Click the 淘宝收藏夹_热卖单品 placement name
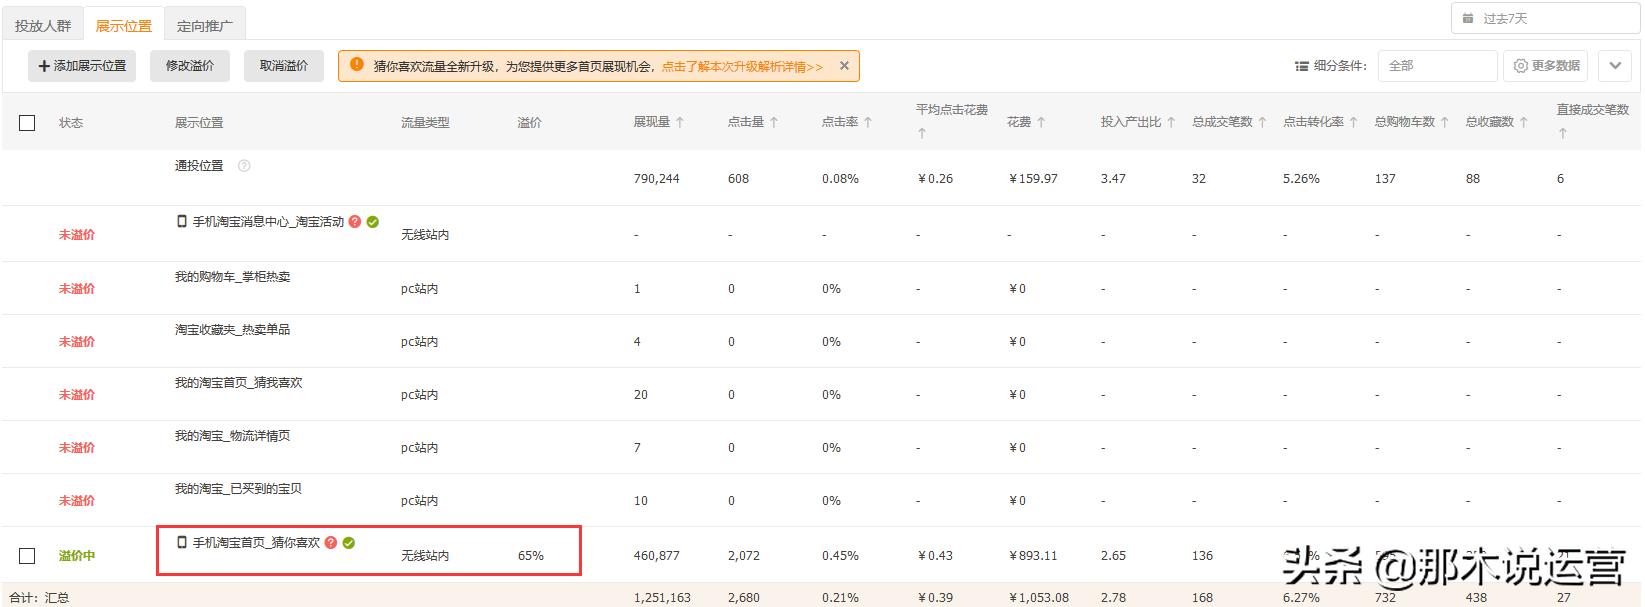Viewport: 1645px width, 607px height. pos(232,330)
